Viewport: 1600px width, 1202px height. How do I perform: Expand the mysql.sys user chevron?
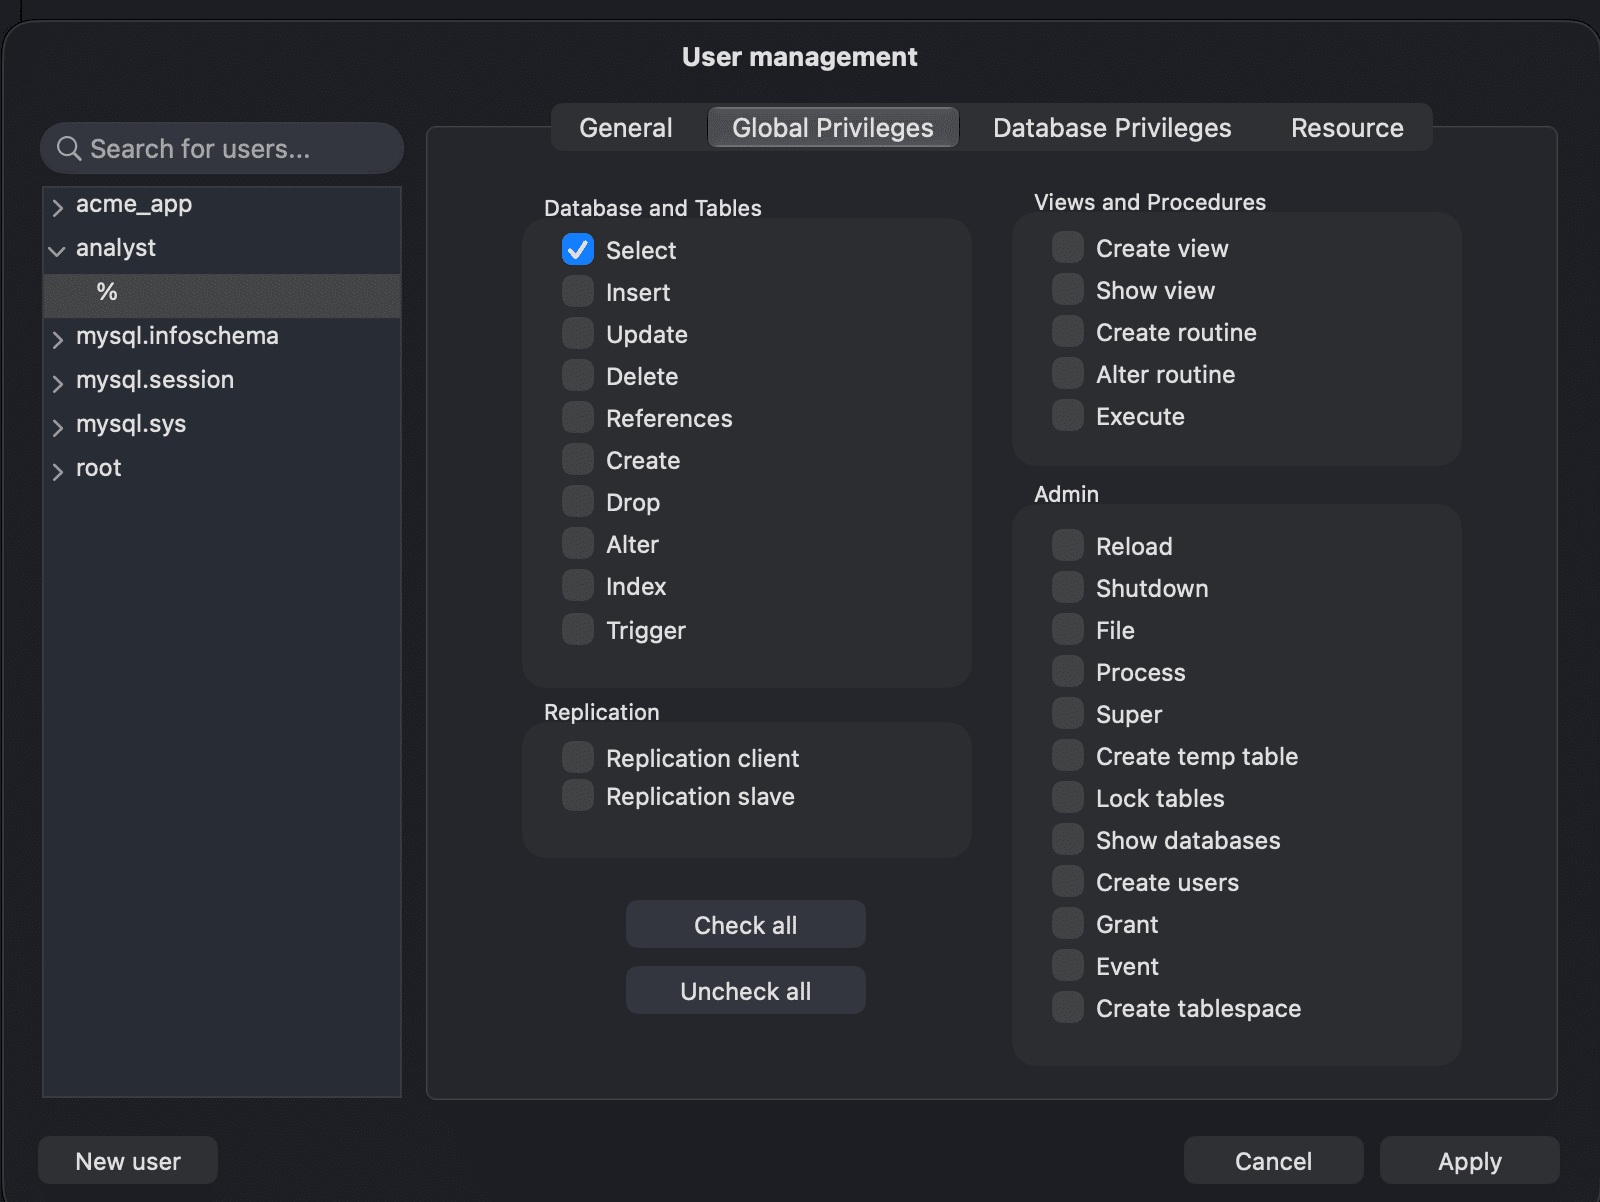point(57,427)
